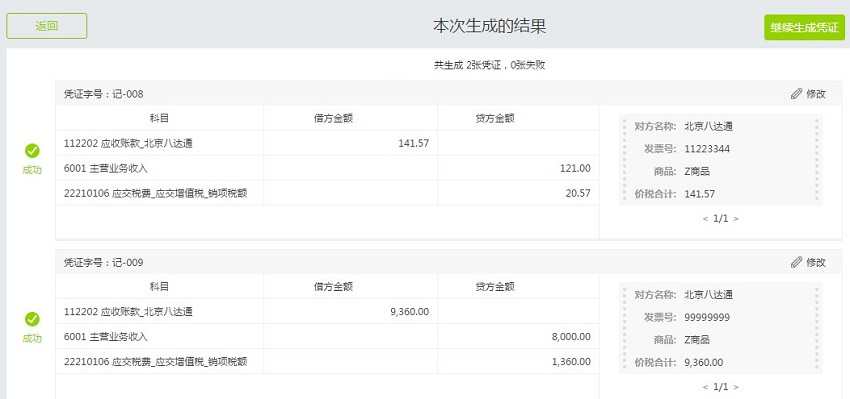Click pencil edit icon for voucher 记-008
Screen dimensions: 850x399
(x=796, y=94)
